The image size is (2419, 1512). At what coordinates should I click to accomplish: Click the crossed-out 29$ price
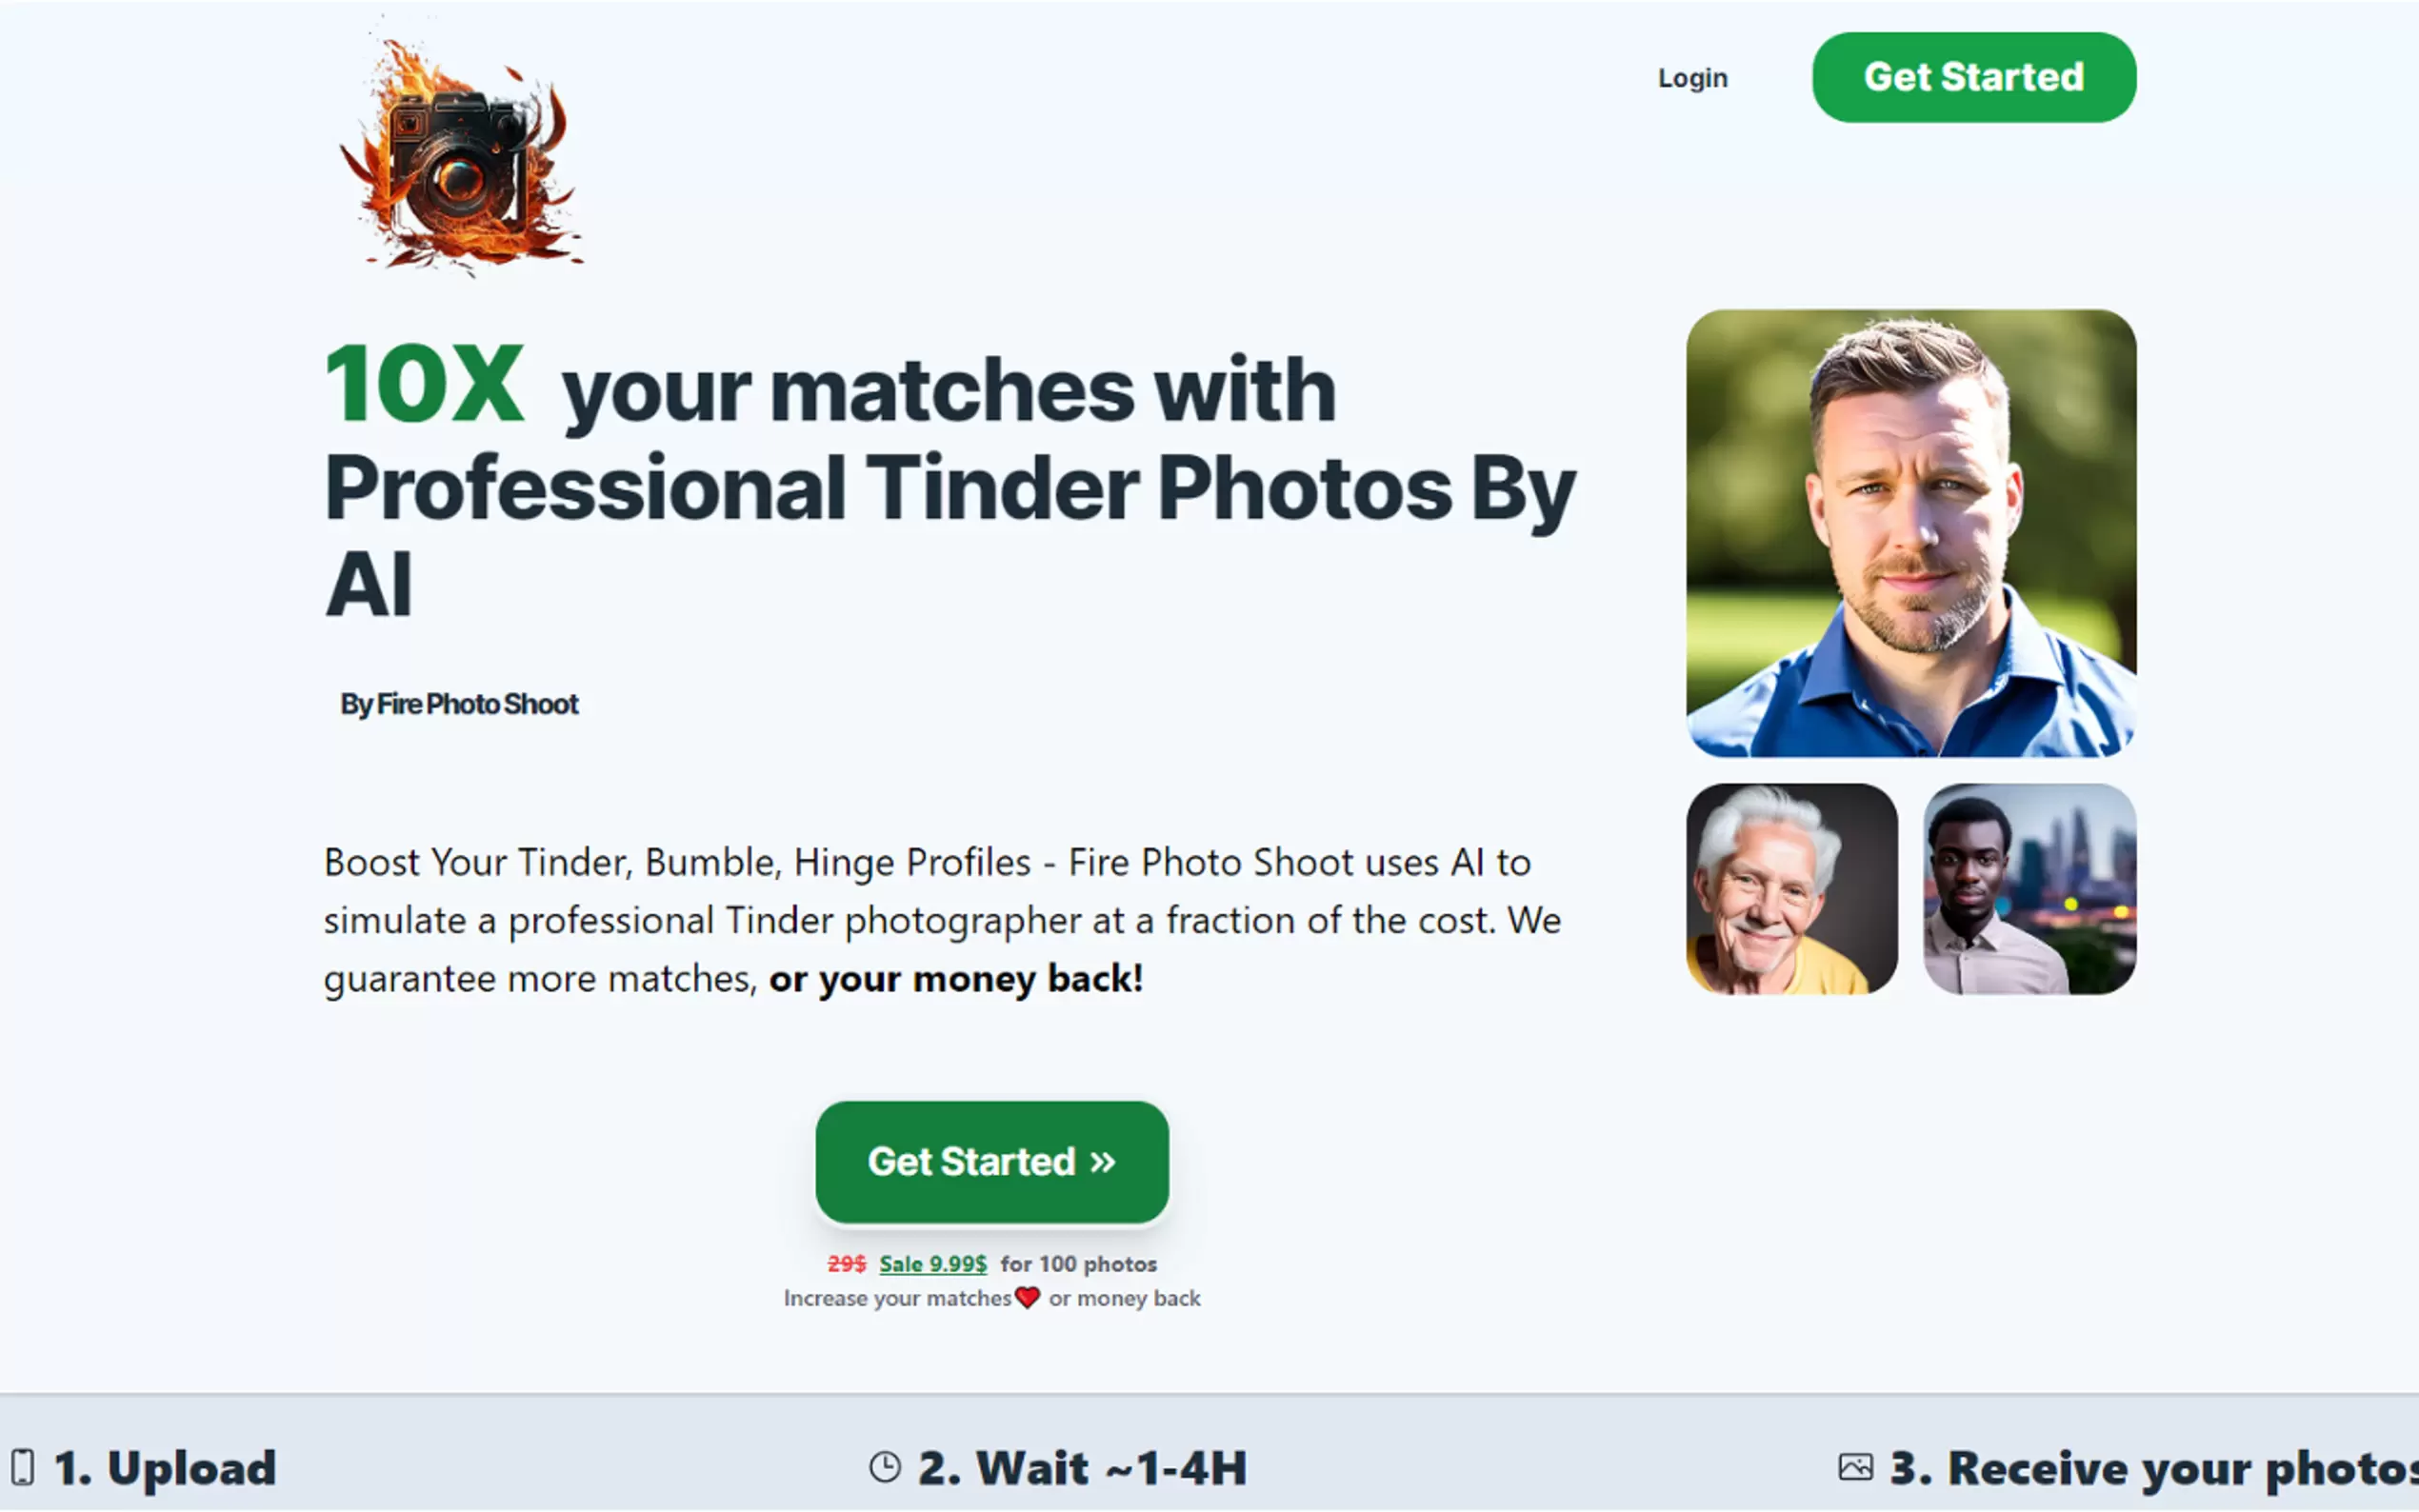coord(847,1264)
